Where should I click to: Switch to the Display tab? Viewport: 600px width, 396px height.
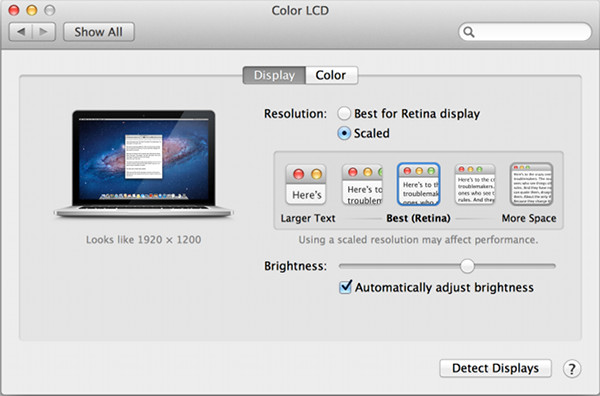point(274,75)
